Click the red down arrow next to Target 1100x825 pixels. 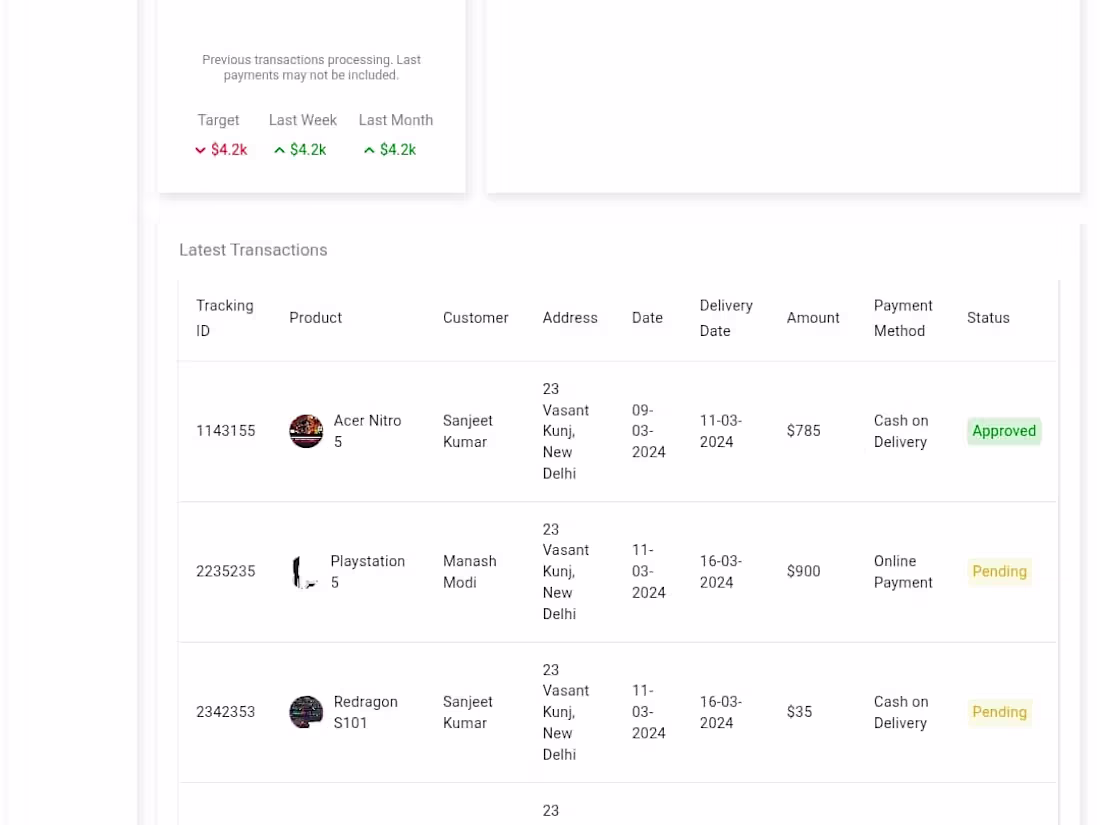200,150
